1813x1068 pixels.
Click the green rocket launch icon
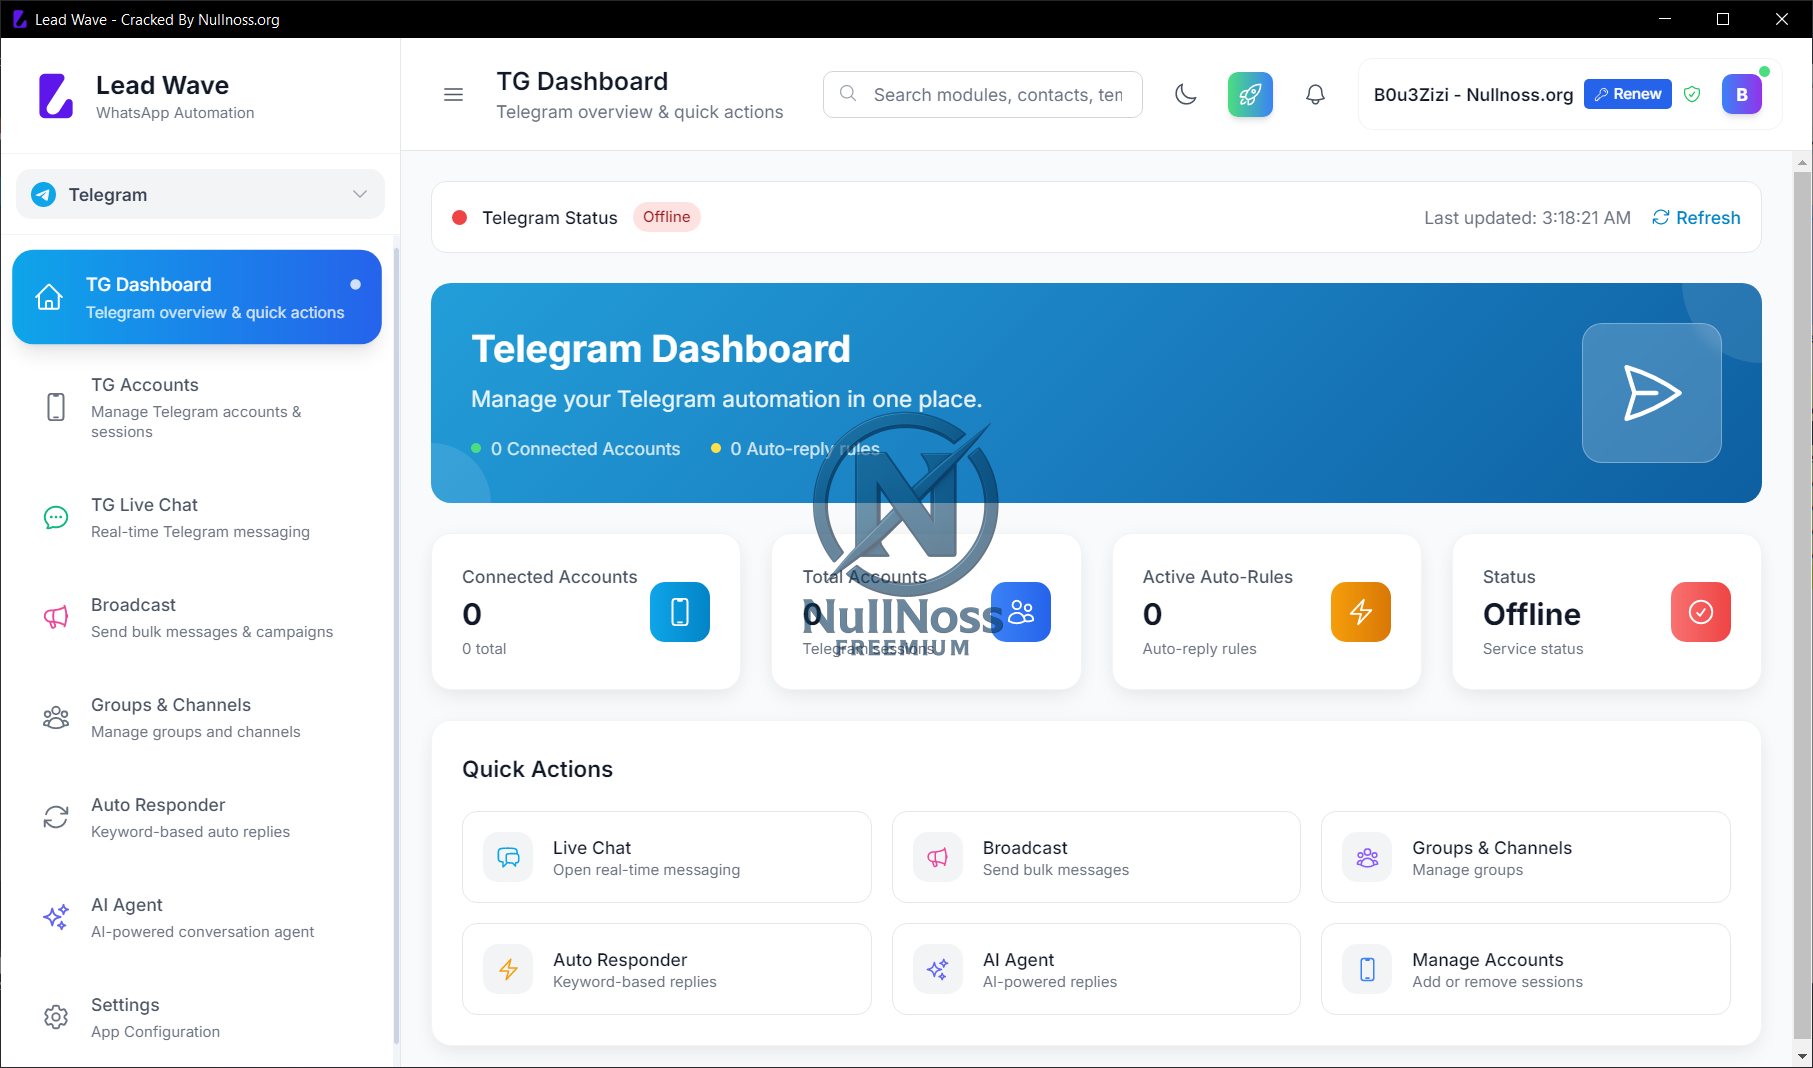pos(1250,95)
